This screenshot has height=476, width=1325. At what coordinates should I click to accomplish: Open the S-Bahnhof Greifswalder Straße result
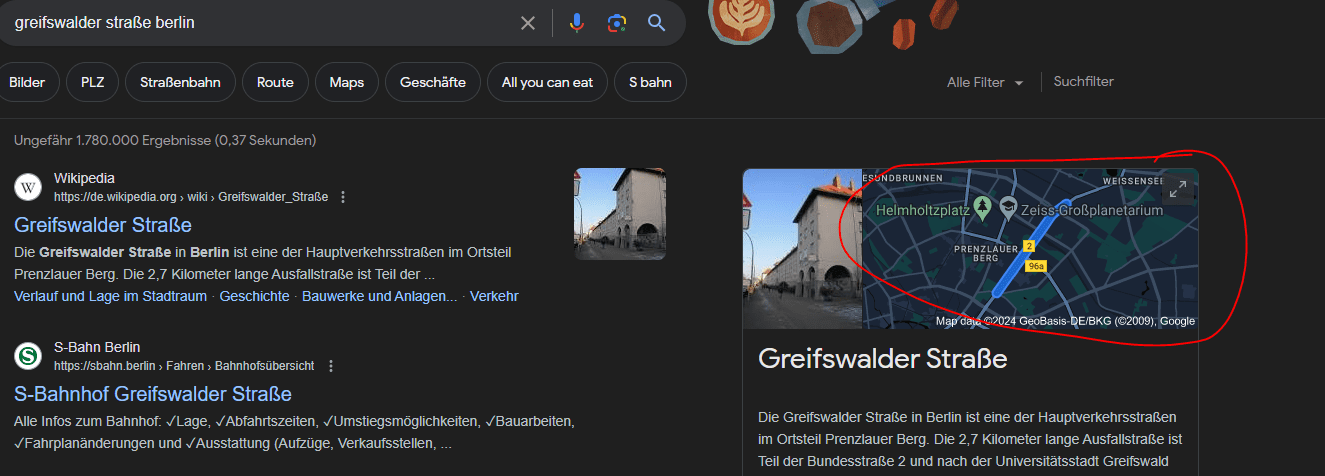click(153, 394)
